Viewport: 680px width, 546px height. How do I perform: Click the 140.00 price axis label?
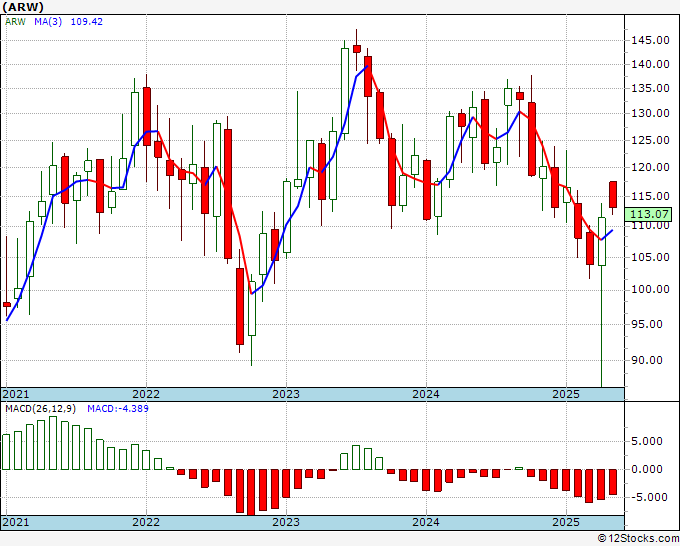point(650,64)
